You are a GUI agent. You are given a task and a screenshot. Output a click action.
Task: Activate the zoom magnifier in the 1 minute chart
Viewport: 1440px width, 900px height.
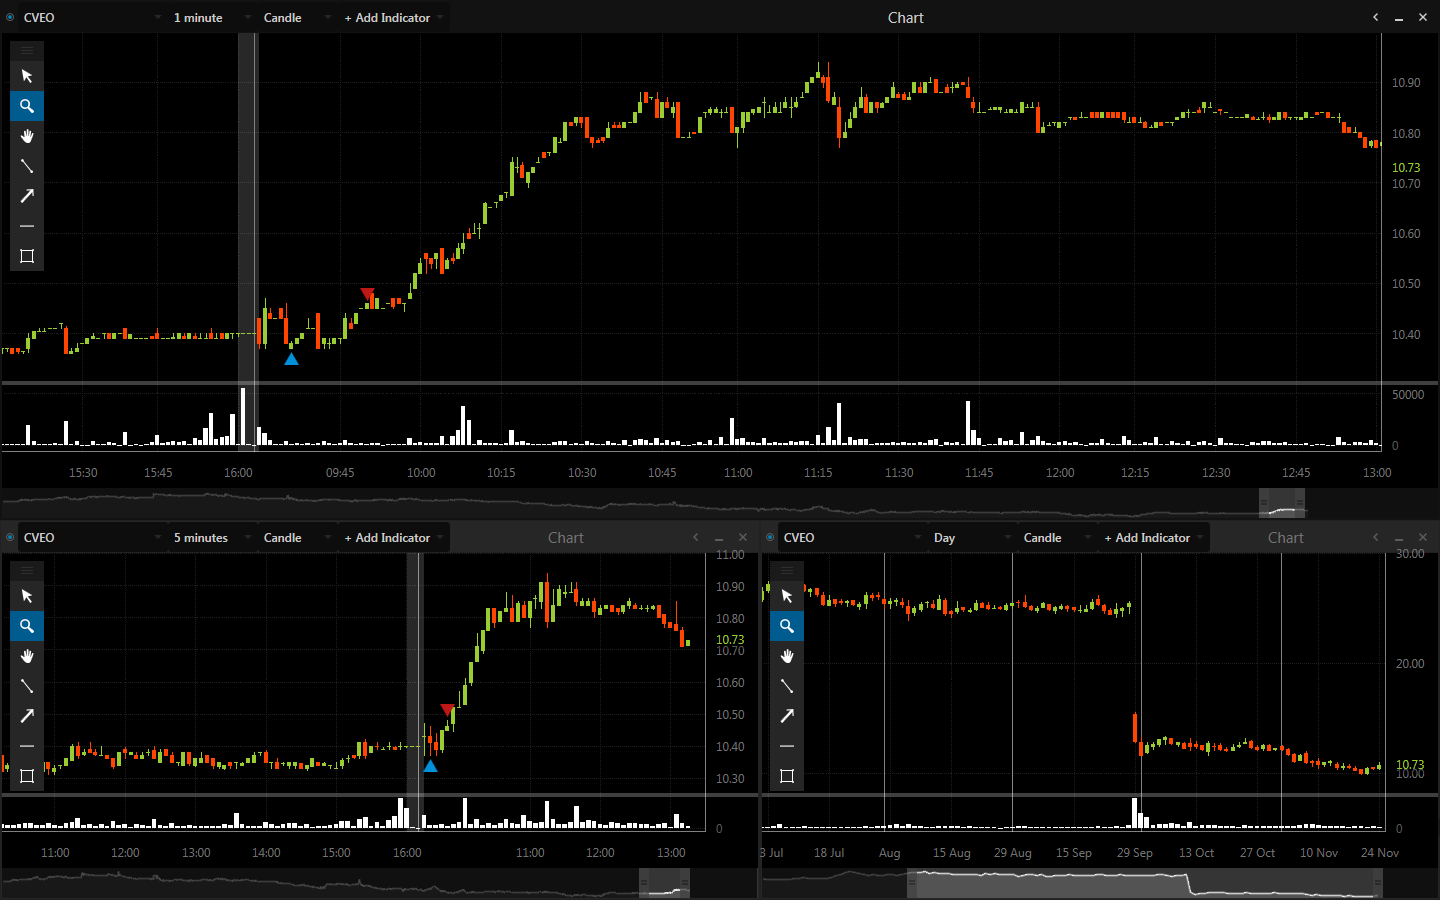coord(27,106)
